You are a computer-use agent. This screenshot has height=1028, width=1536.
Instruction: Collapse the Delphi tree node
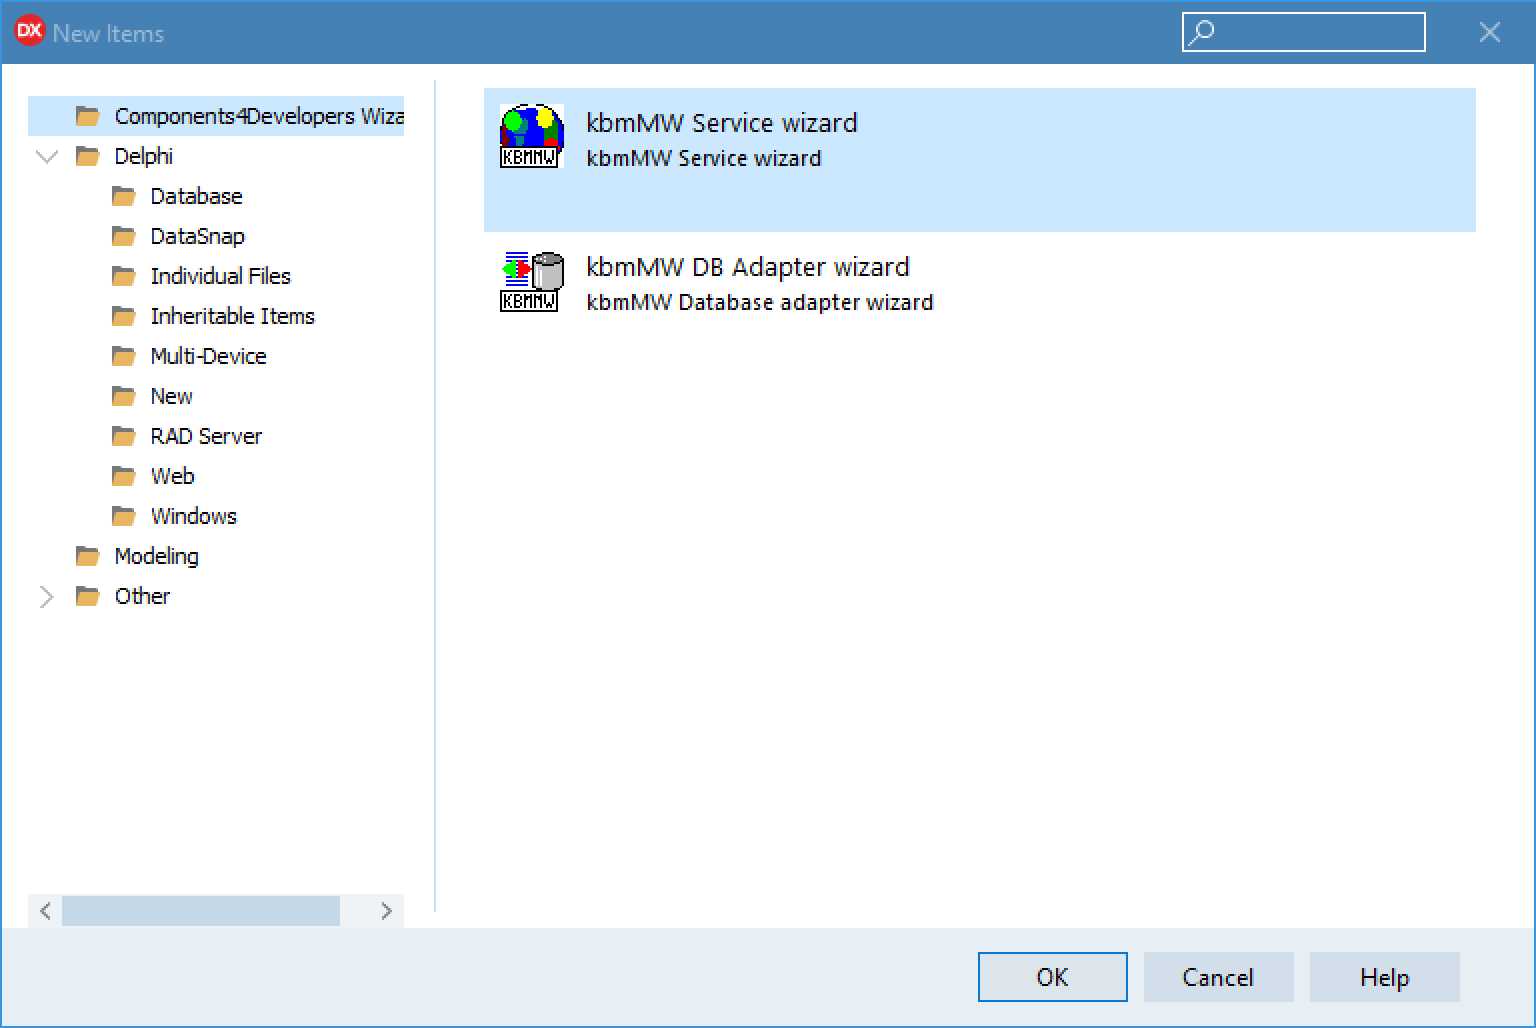pos(47,157)
